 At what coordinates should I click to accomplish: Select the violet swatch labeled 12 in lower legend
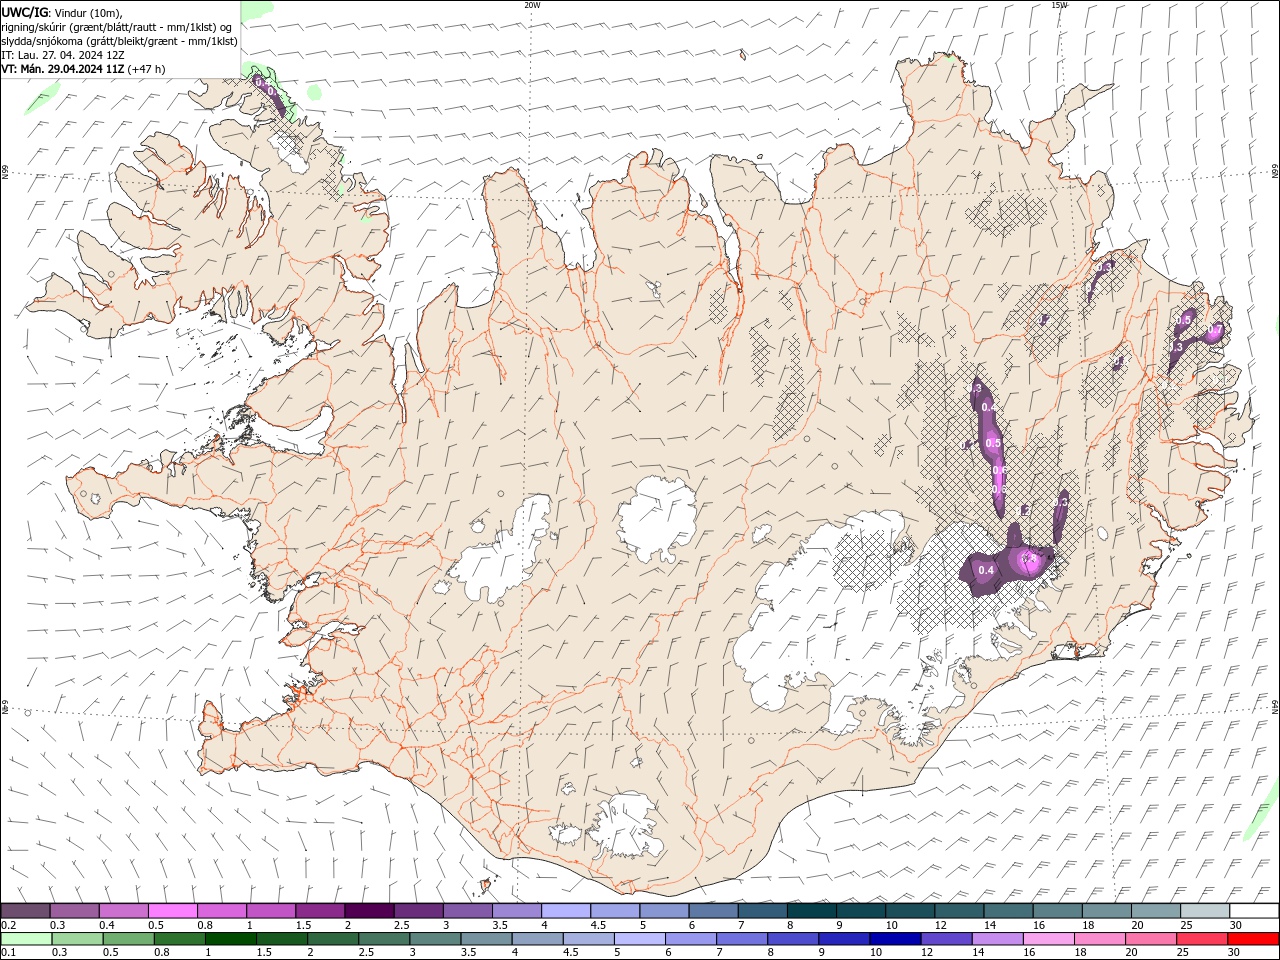[x=947, y=939]
